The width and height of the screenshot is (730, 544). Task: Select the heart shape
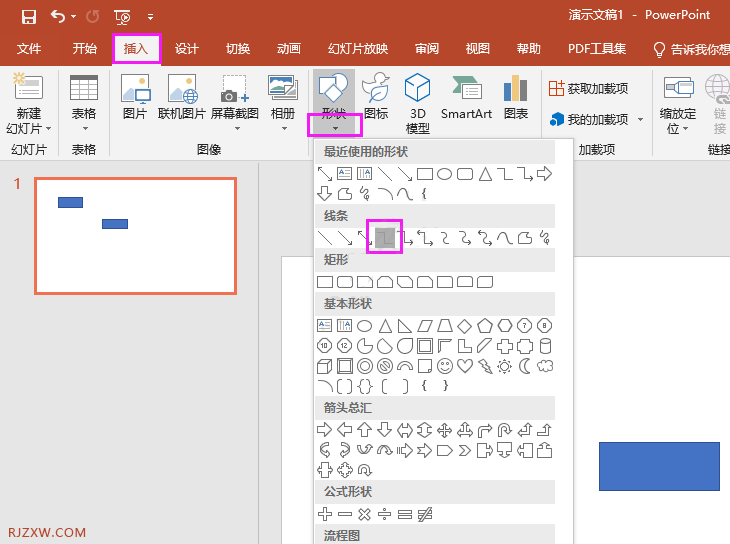click(465, 366)
